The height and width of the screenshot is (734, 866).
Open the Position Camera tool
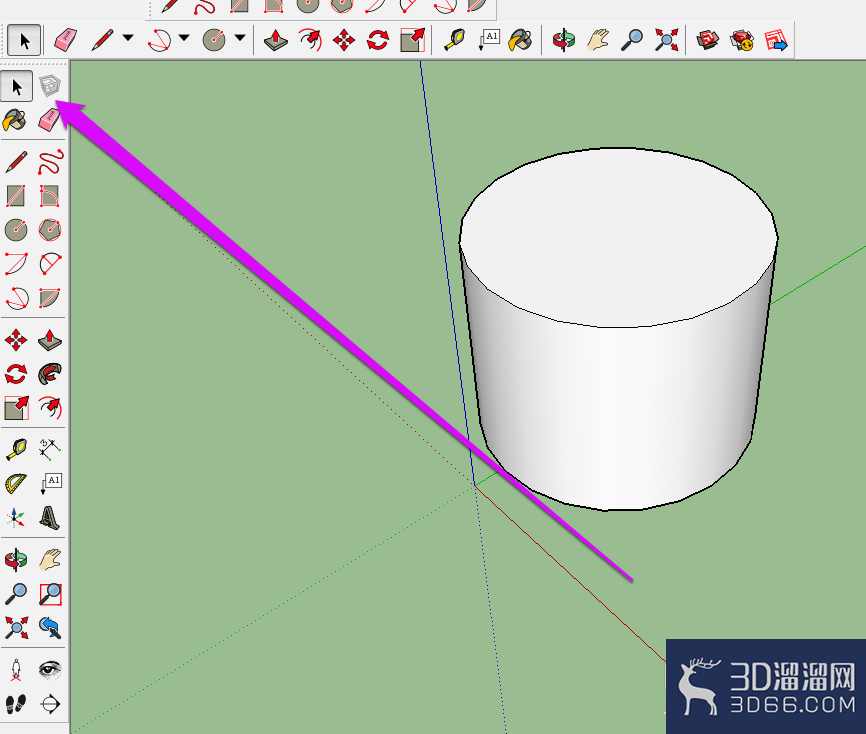pos(16,670)
